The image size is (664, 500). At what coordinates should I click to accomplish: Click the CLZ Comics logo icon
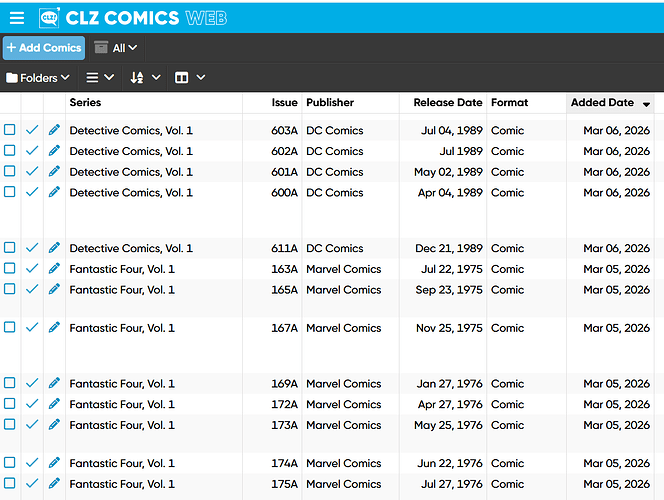pyautogui.click(x=50, y=18)
